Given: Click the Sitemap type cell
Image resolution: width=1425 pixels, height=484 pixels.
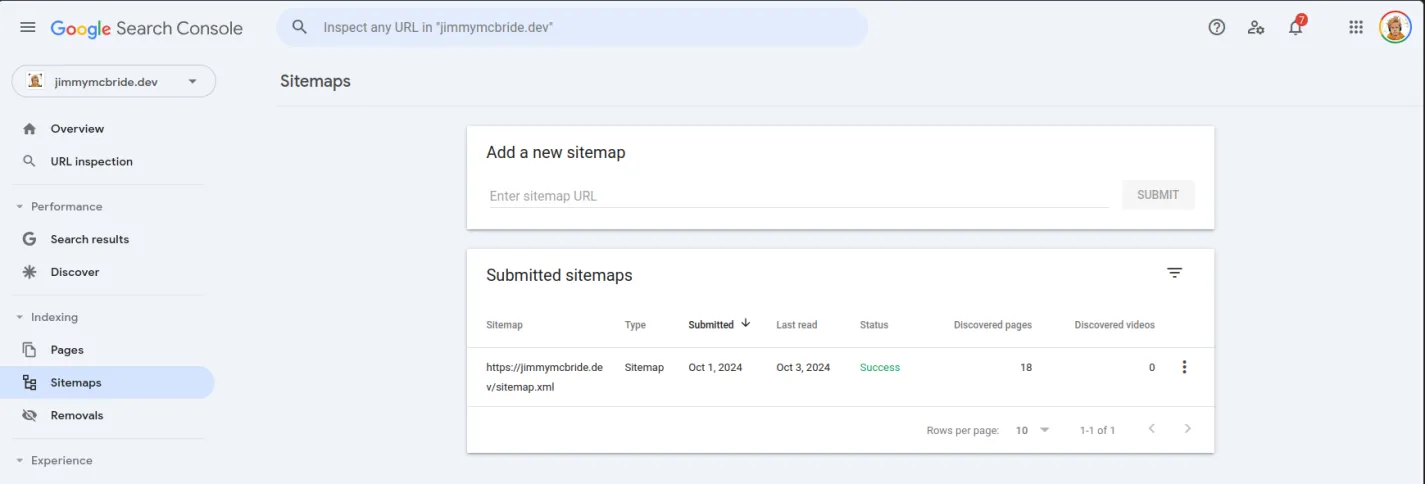Looking at the screenshot, I should 644,367.
